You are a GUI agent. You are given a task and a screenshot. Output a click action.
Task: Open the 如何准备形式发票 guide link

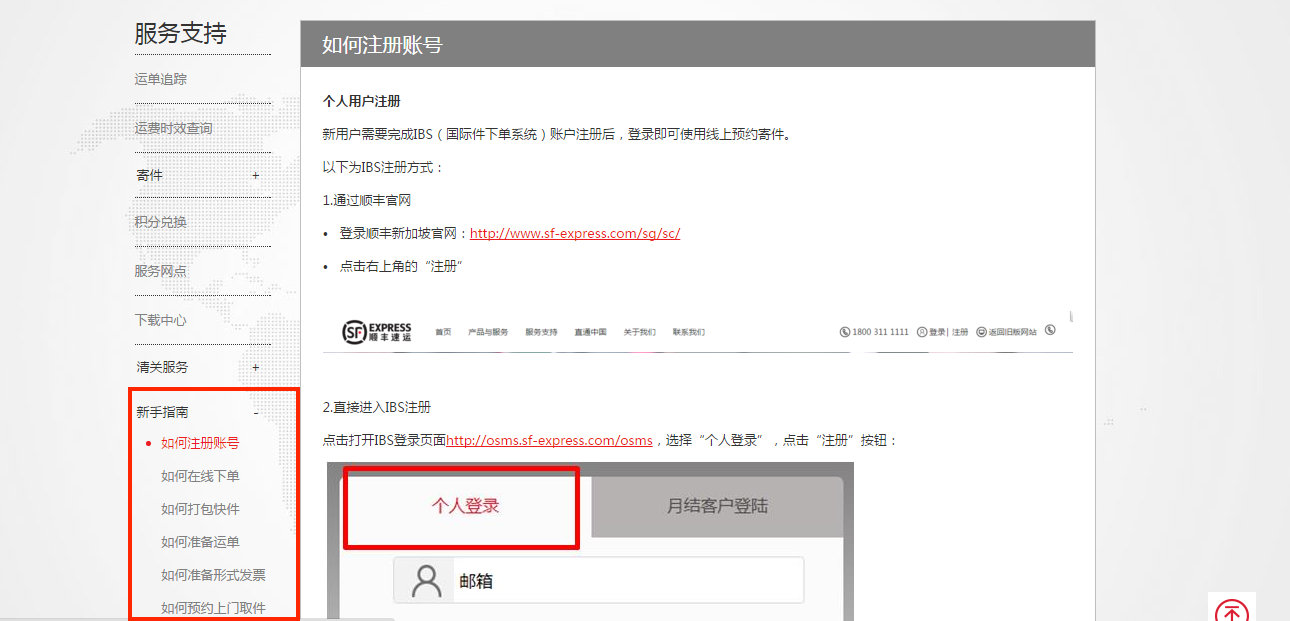pyautogui.click(x=213, y=575)
